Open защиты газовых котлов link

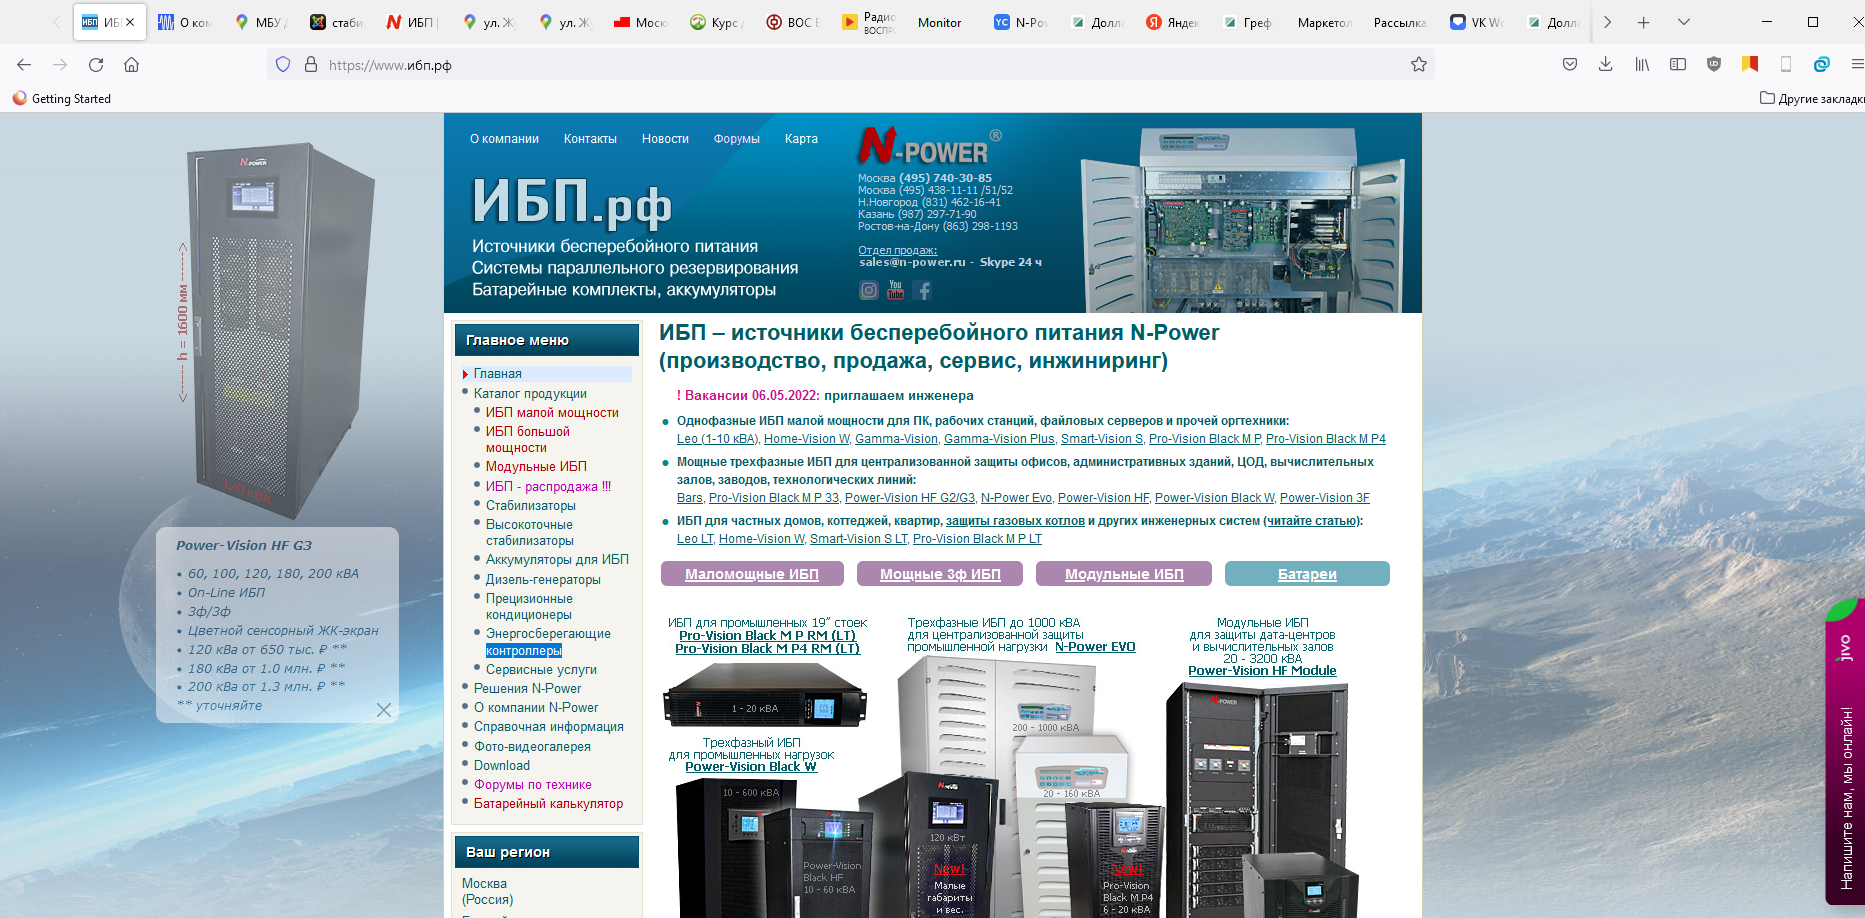pyautogui.click(x=1015, y=521)
